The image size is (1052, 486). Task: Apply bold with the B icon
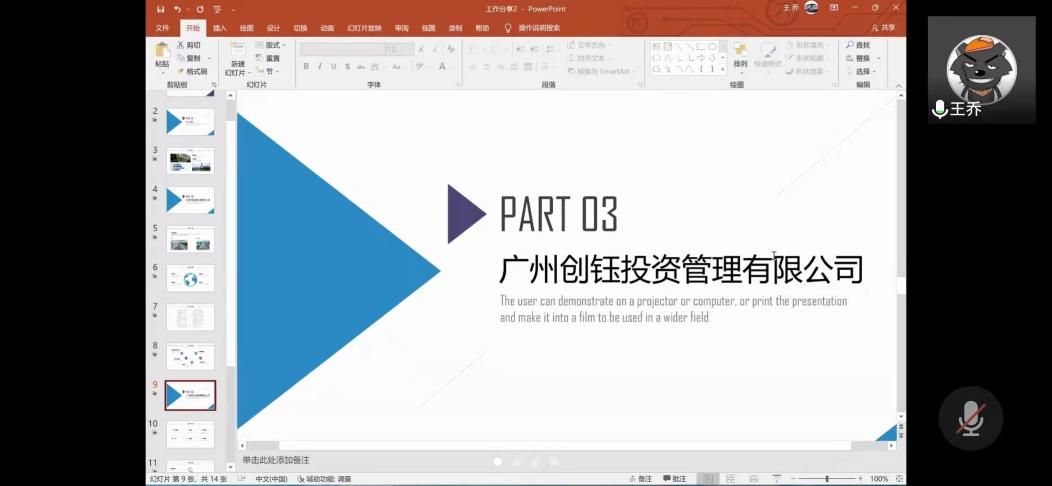(x=306, y=66)
